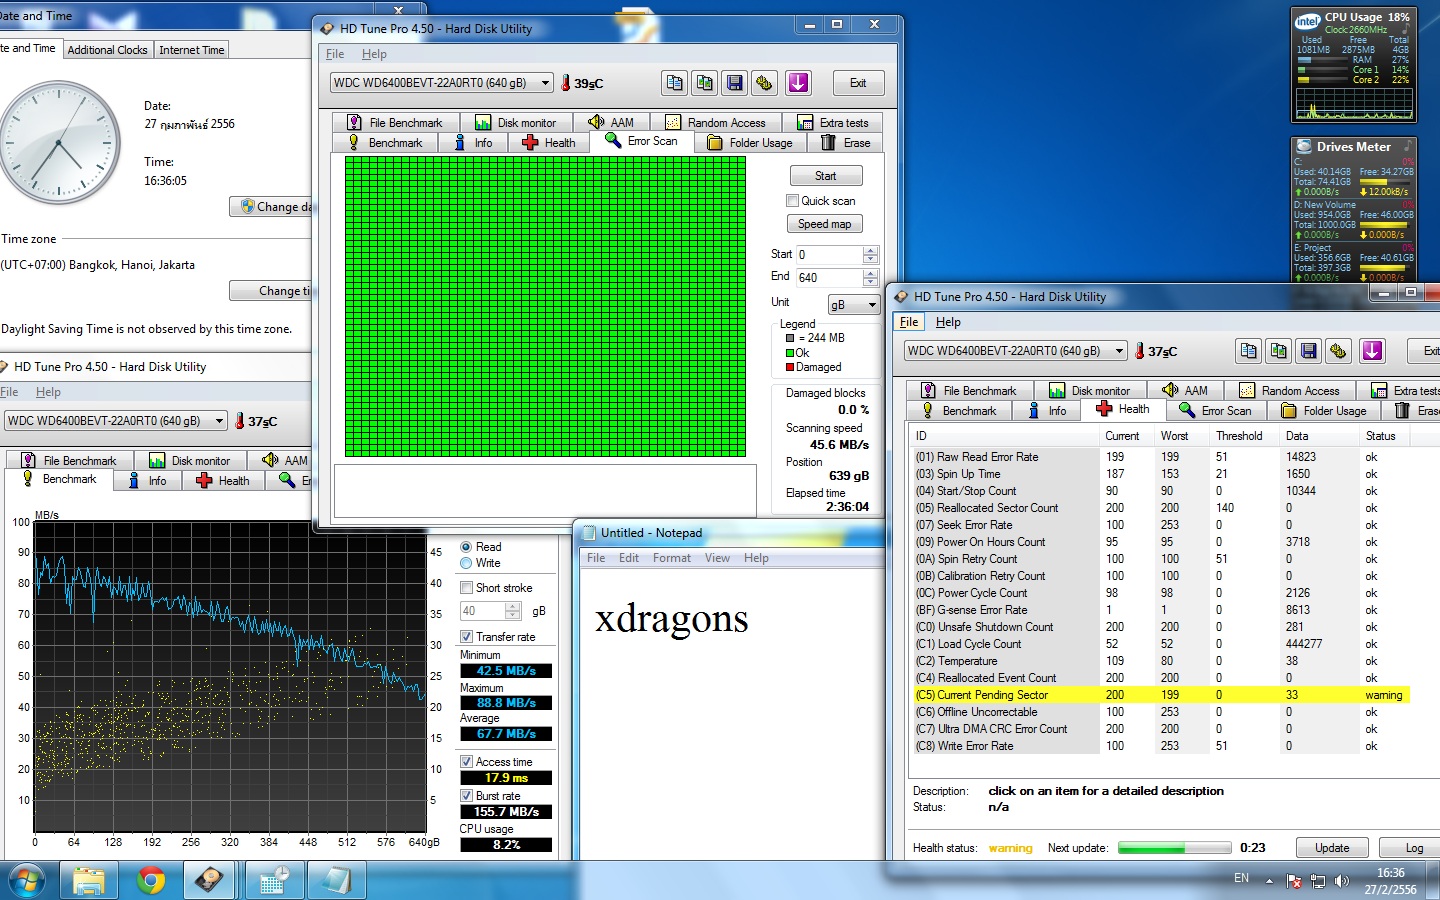
Task: Click the network icon in system tray
Action: click(1318, 881)
